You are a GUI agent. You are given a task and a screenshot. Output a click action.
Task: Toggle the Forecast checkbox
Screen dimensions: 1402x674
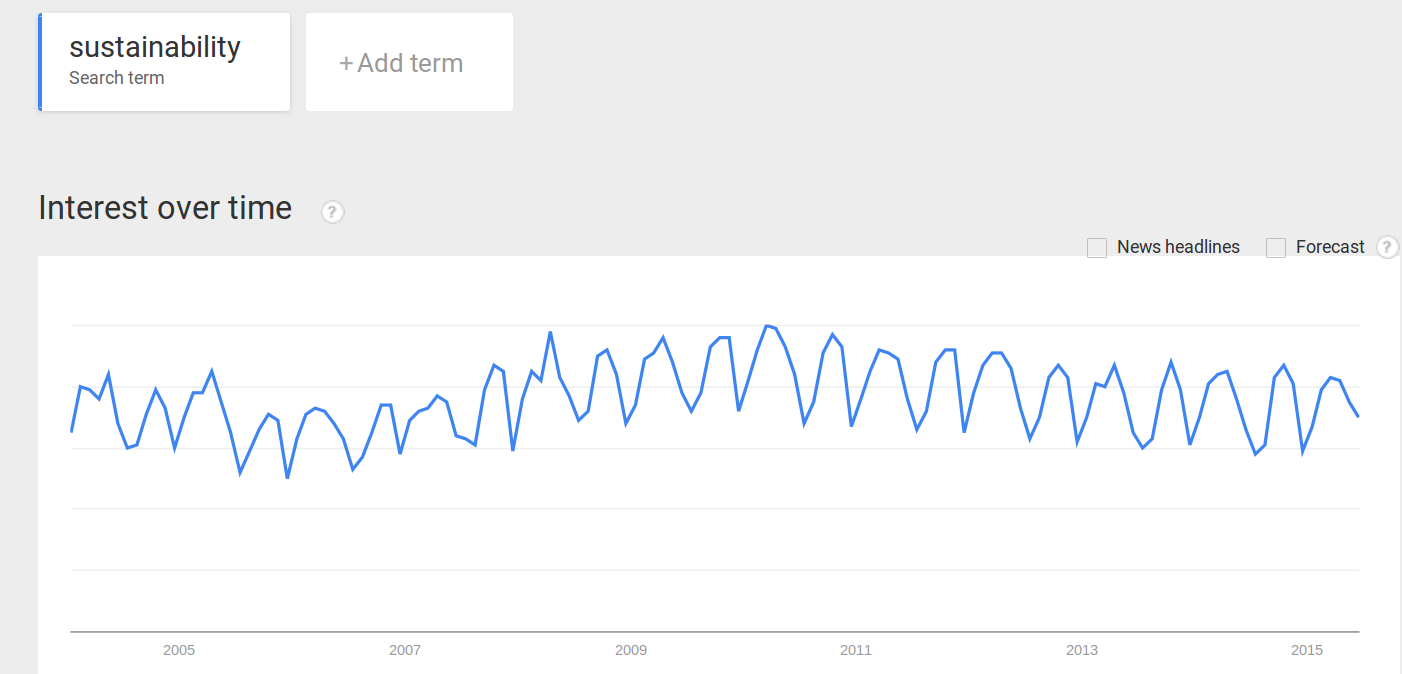[x=1276, y=247]
